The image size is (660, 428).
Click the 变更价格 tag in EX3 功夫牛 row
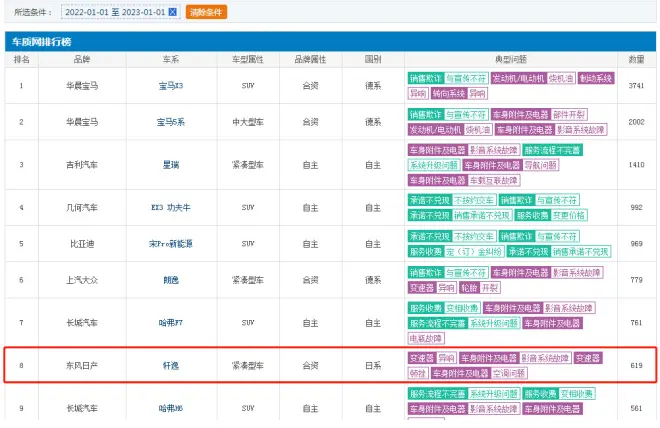click(569, 215)
